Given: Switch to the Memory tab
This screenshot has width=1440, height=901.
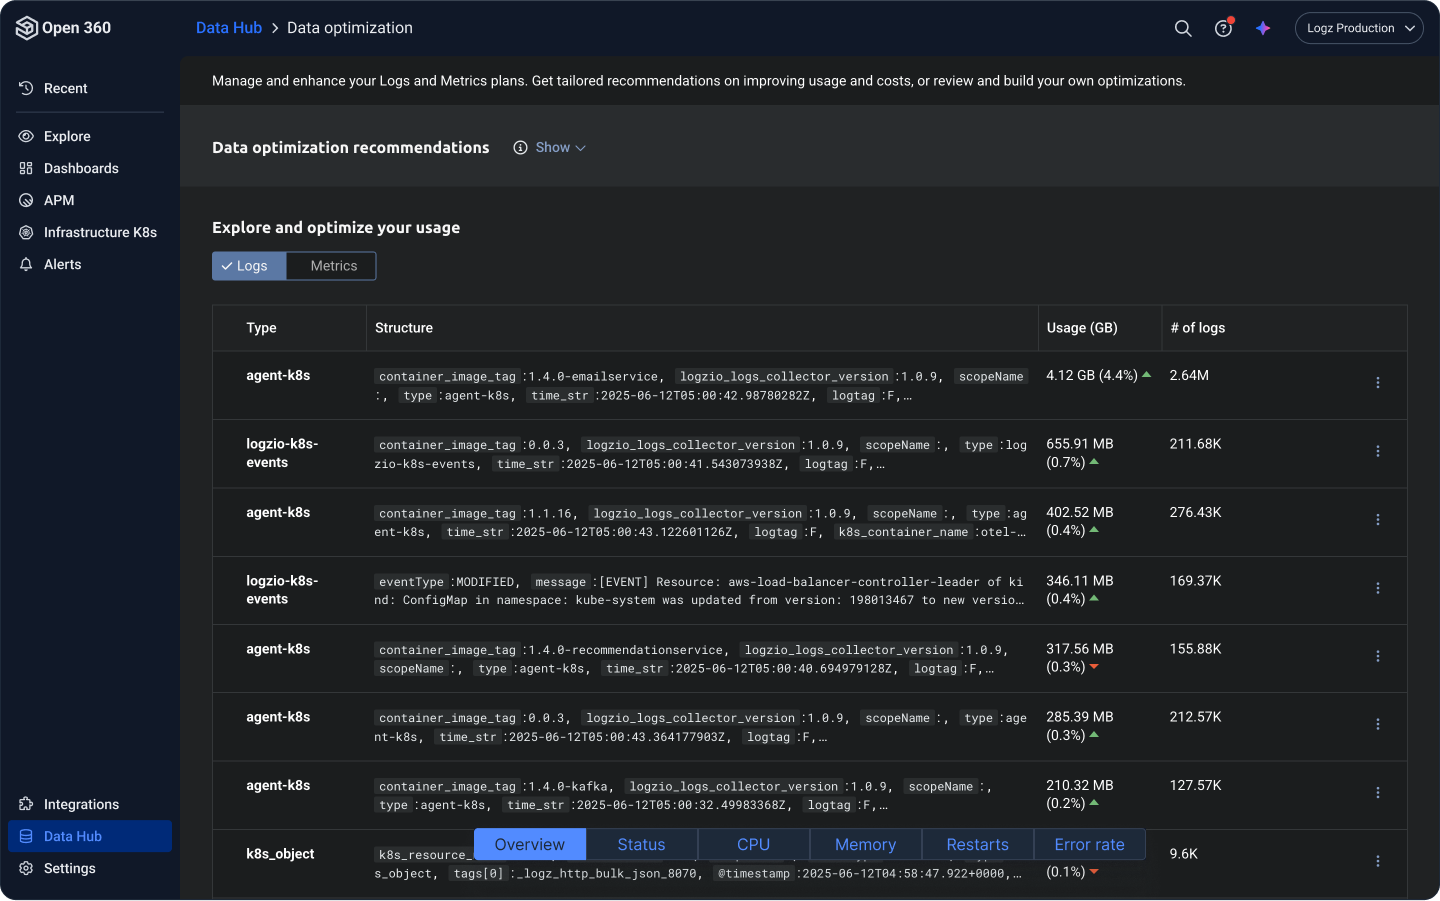Looking at the screenshot, I should [x=866, y=844].
